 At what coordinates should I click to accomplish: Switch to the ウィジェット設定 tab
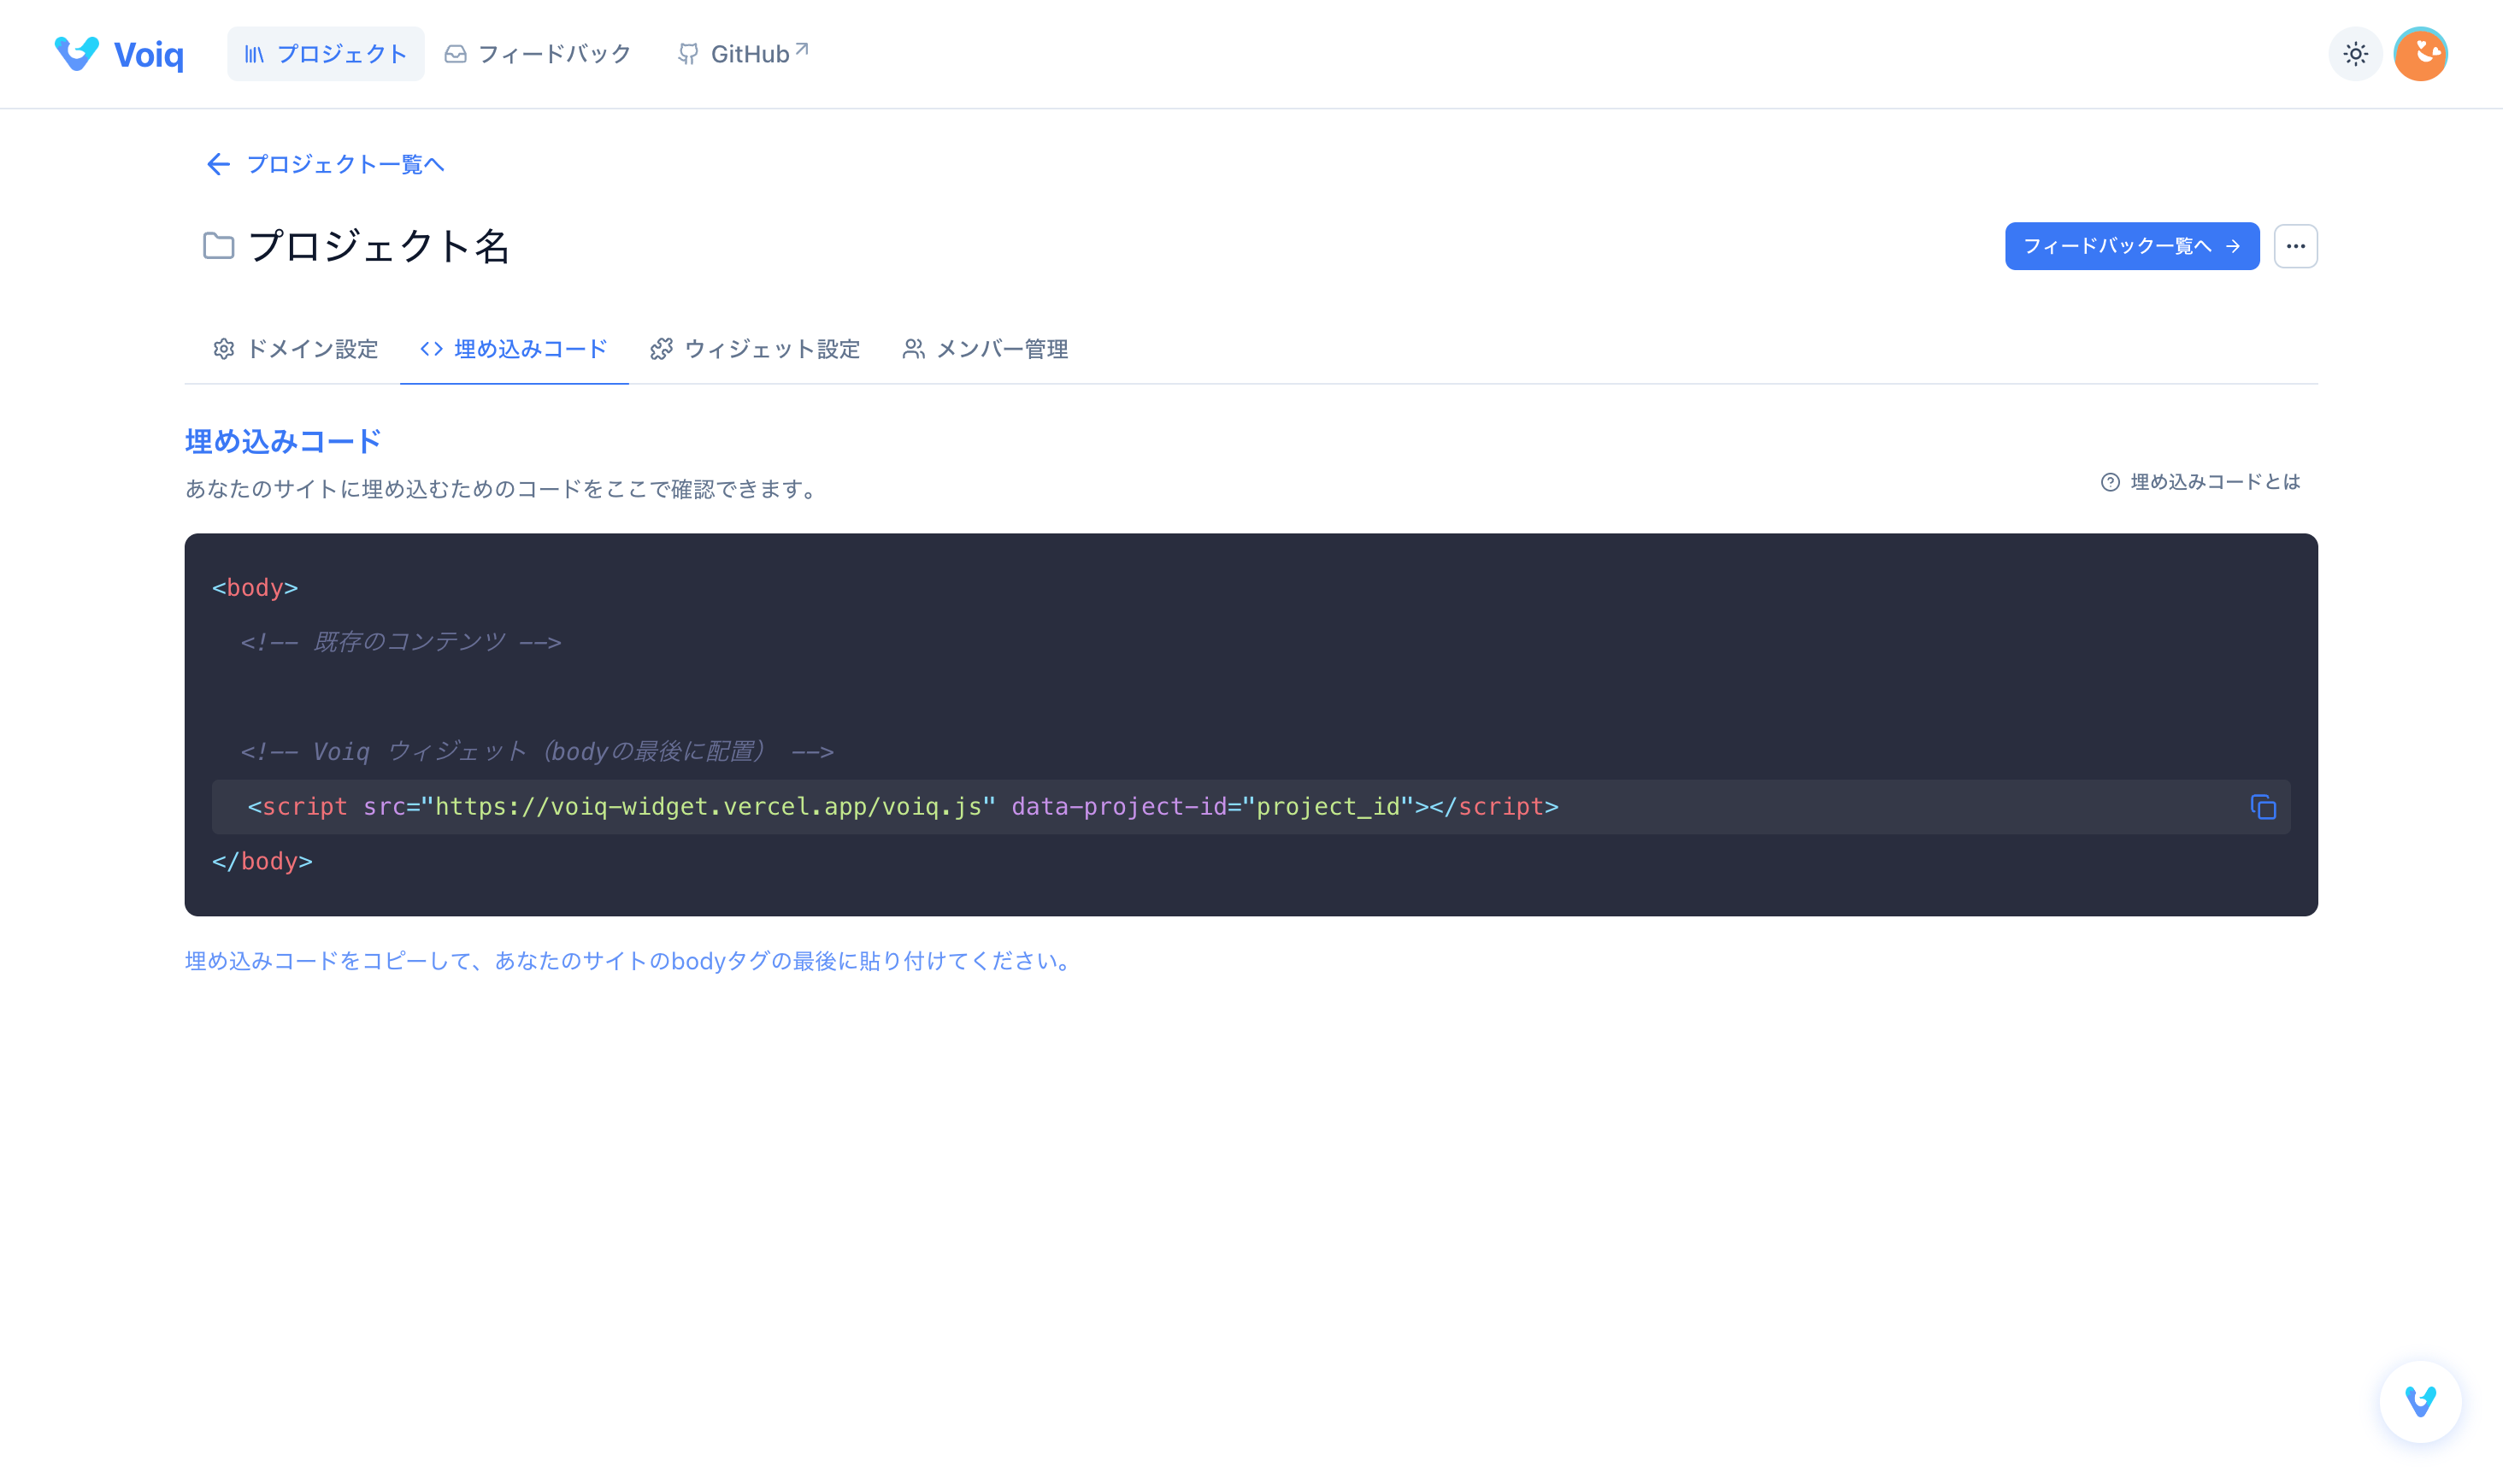pyautogui.click(x=755, y=349)
